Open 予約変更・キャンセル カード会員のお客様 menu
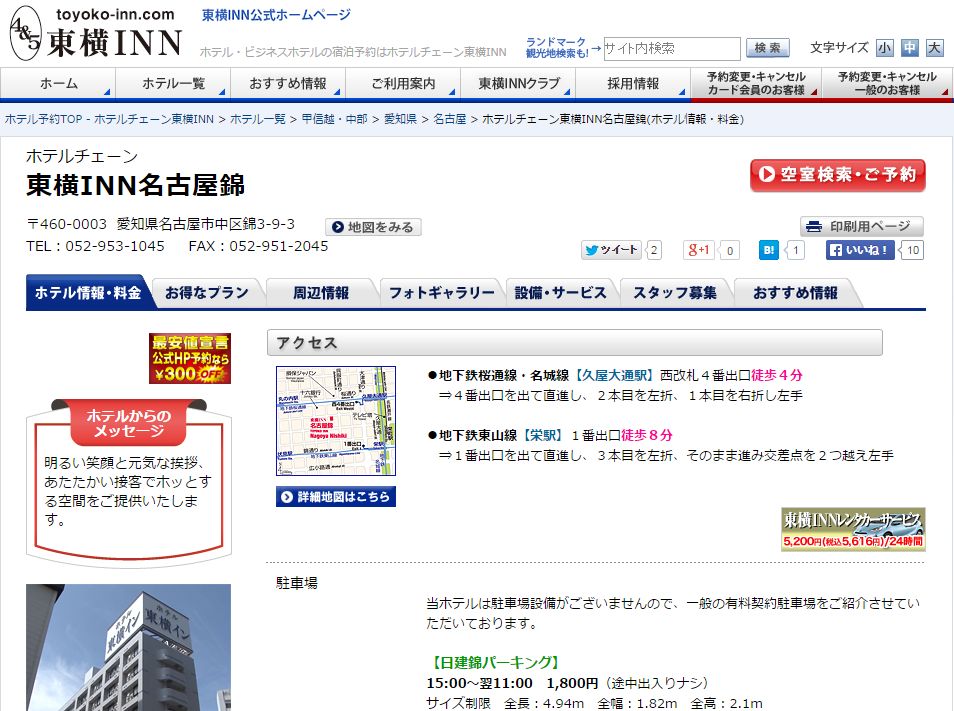Image resolution: width=954 pixels, height=711 pixels. point(756,83)
